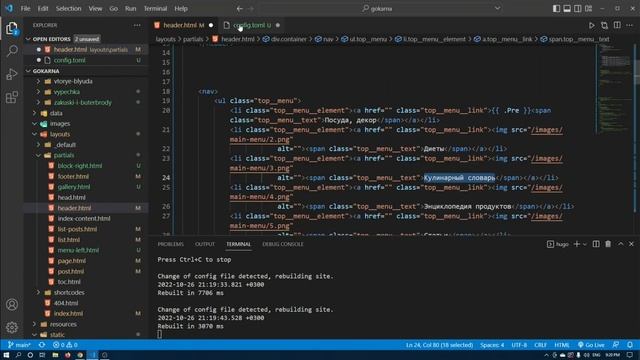Viewport: 640px width, 360px height.
Task: Switch to the config.toml editor tab
Action: 252,25
